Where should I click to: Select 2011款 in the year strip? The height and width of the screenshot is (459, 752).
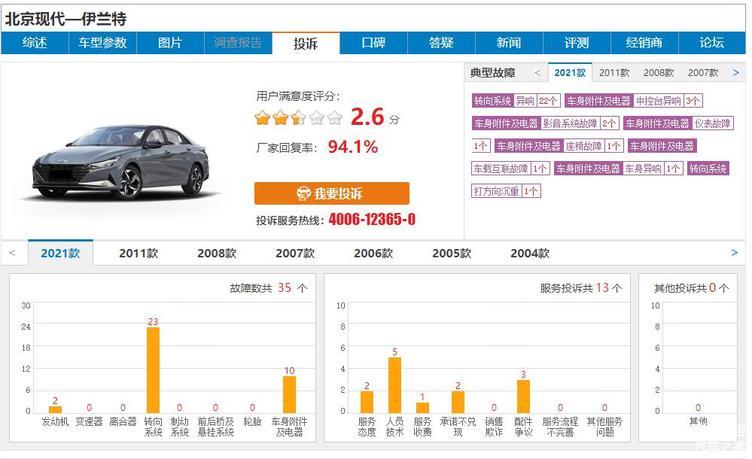point(139,253)
